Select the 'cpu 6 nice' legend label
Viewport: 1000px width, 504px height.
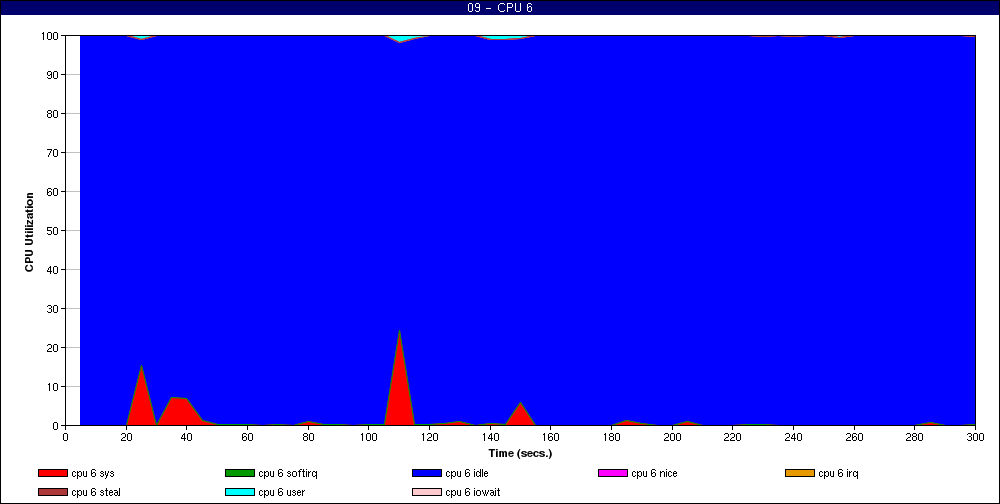coord(654,473)
